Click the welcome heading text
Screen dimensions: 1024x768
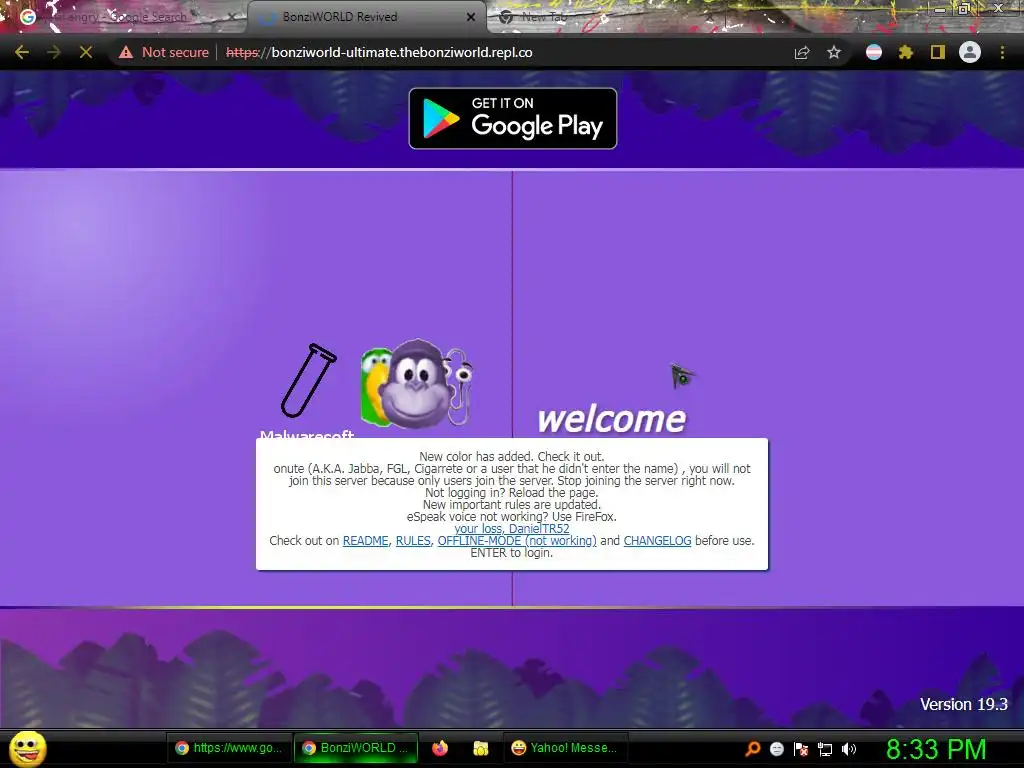click(612, 419)
